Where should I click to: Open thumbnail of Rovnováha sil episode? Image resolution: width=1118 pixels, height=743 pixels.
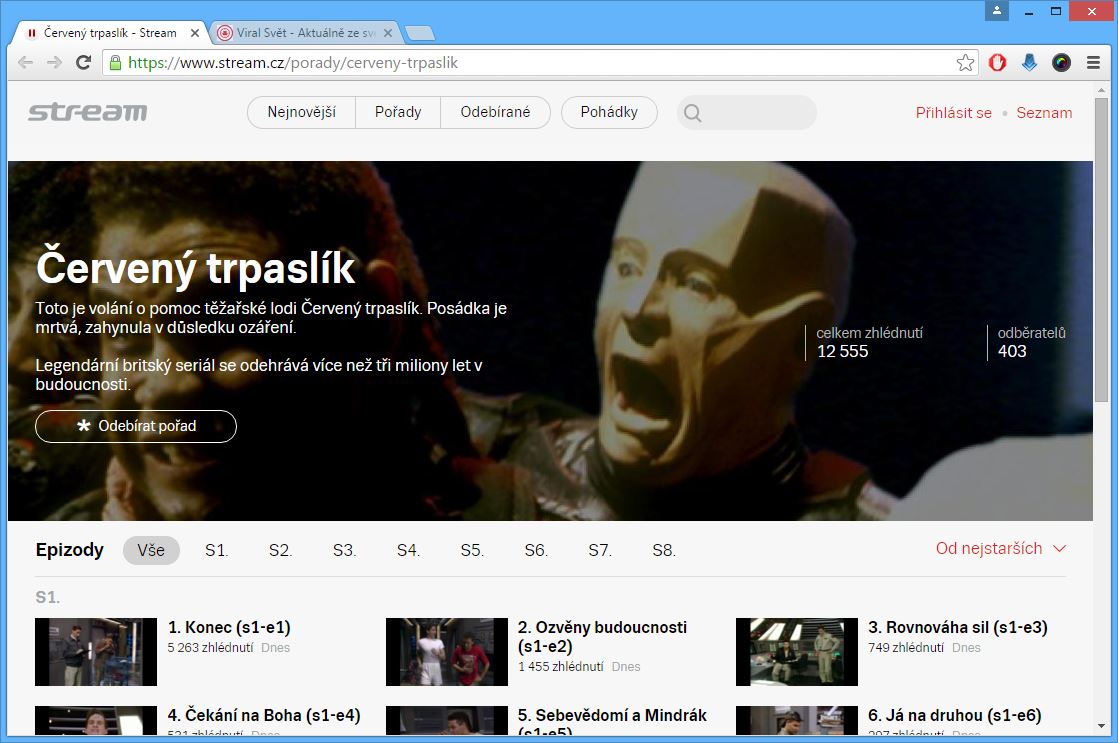[796, 652]
